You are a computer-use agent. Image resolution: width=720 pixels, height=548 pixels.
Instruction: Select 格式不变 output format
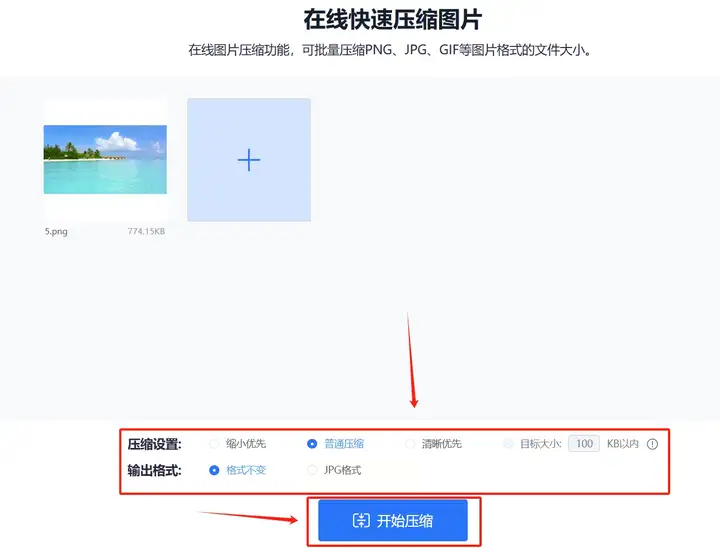point(214,470)
